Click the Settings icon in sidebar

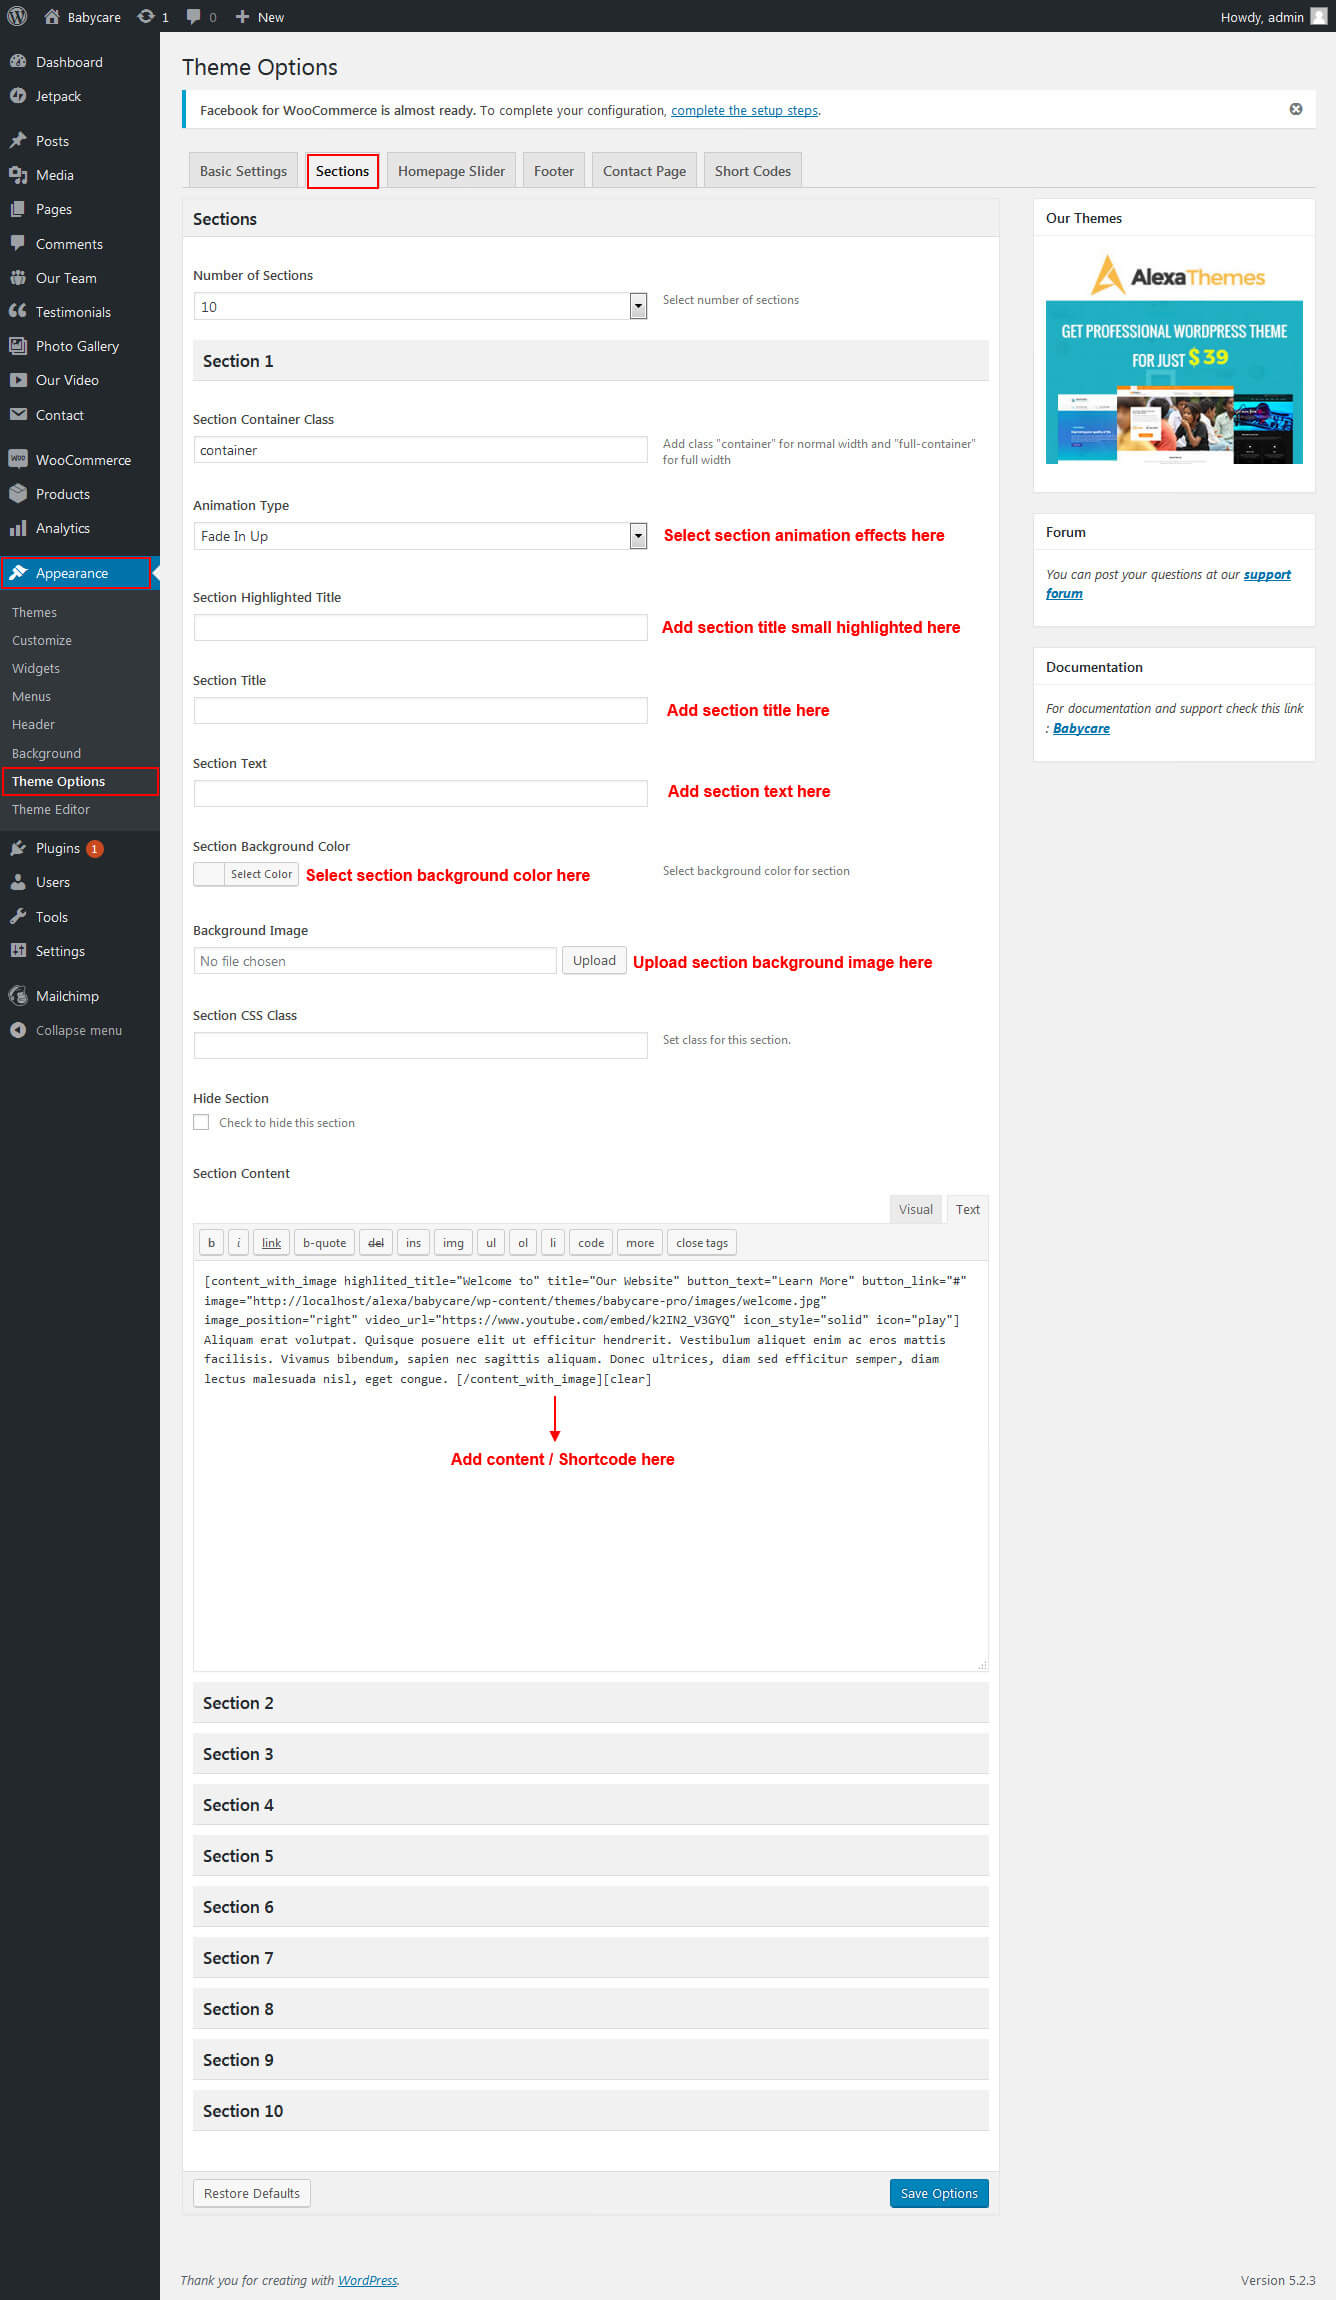pyautogui.click(x=18, y=950)
